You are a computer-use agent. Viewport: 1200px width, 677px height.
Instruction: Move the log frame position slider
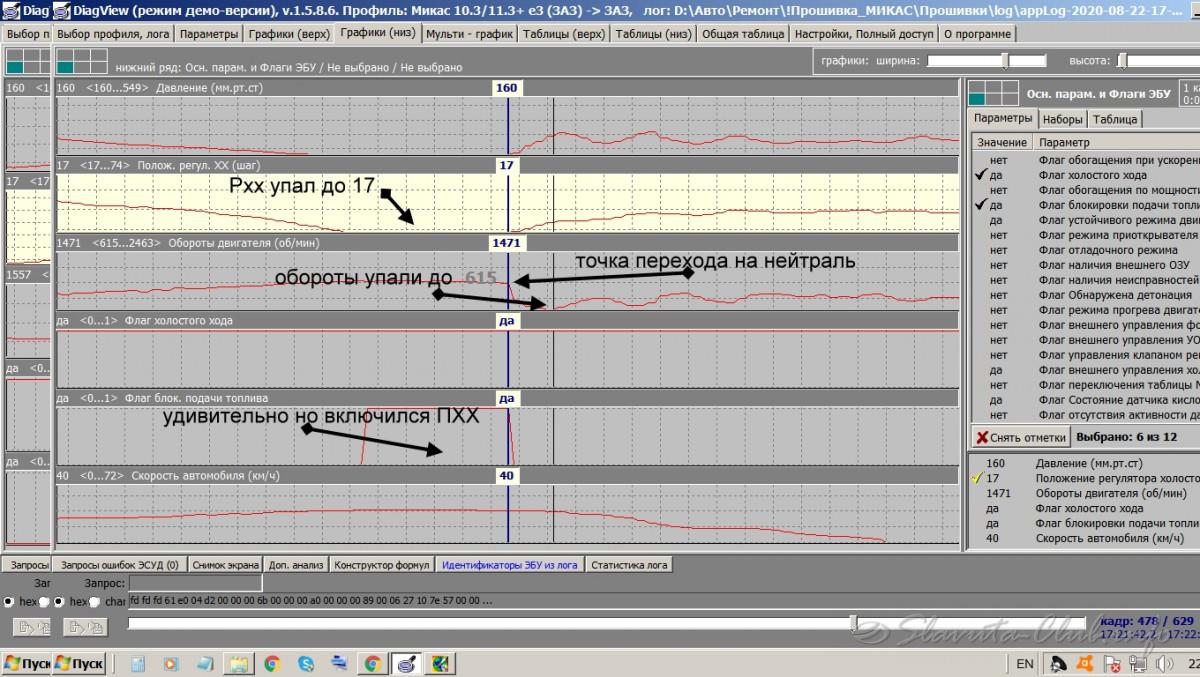(x=853, y=624)
